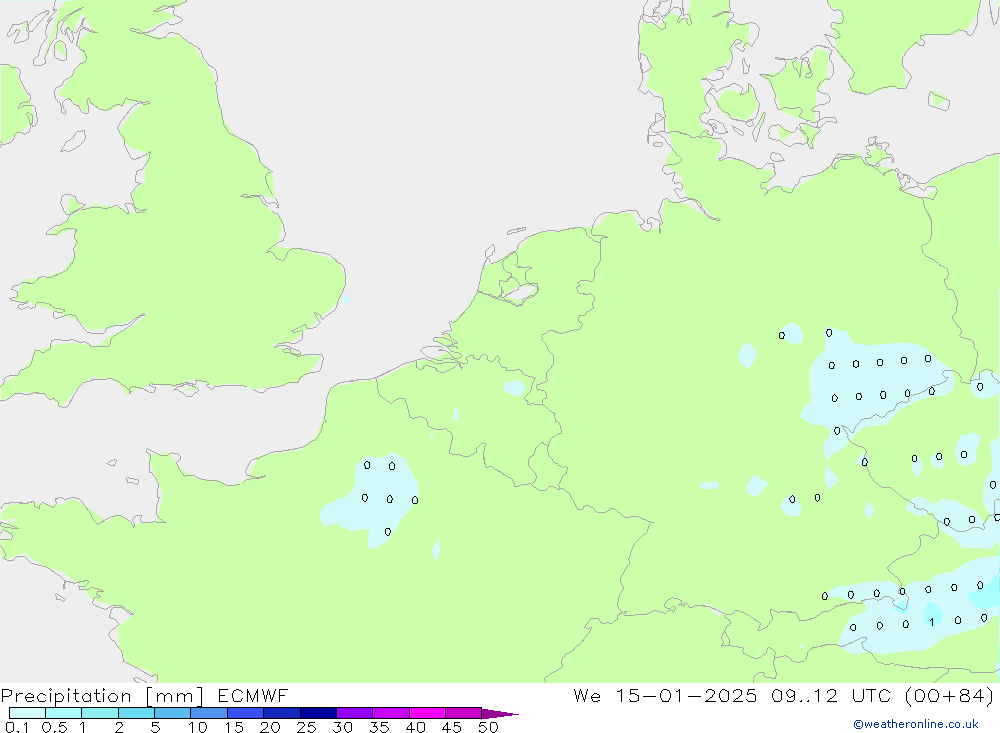The image size is (1000, 733).
Task: Select the 2–5 mm legend color swatch
Action: click(136, 713)
